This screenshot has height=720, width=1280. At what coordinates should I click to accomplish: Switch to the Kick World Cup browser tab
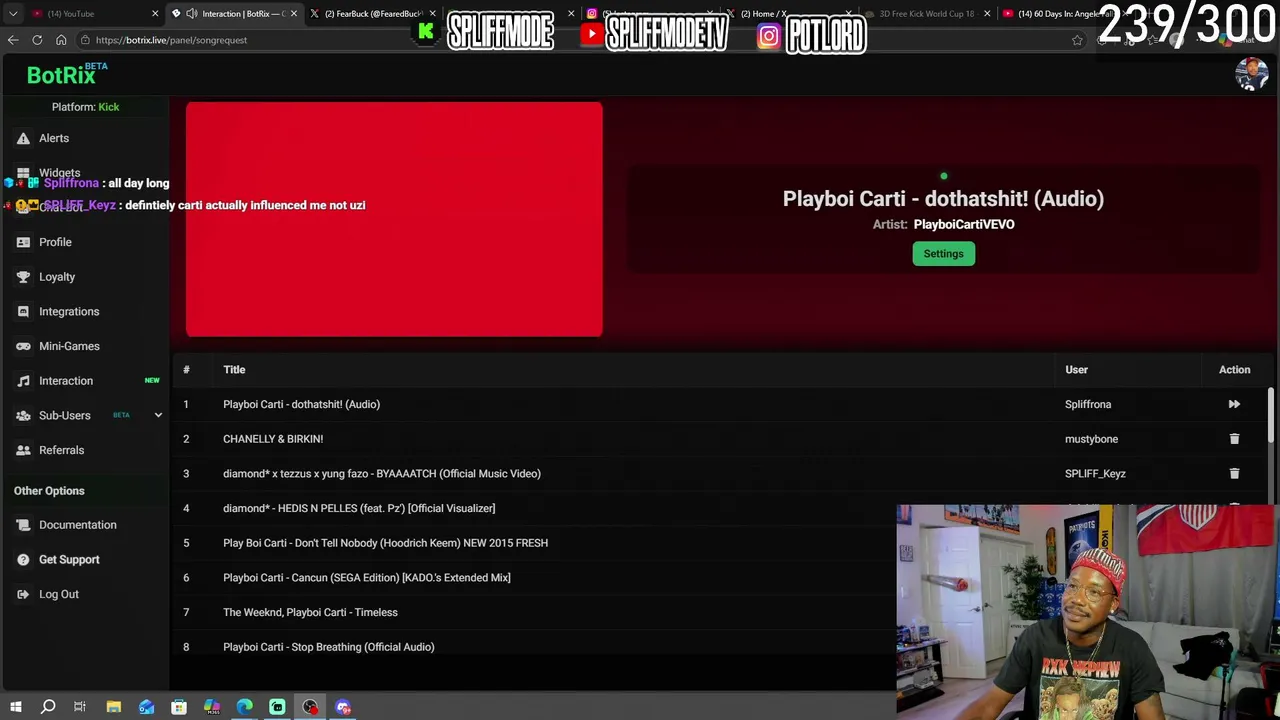pos(926,13)
